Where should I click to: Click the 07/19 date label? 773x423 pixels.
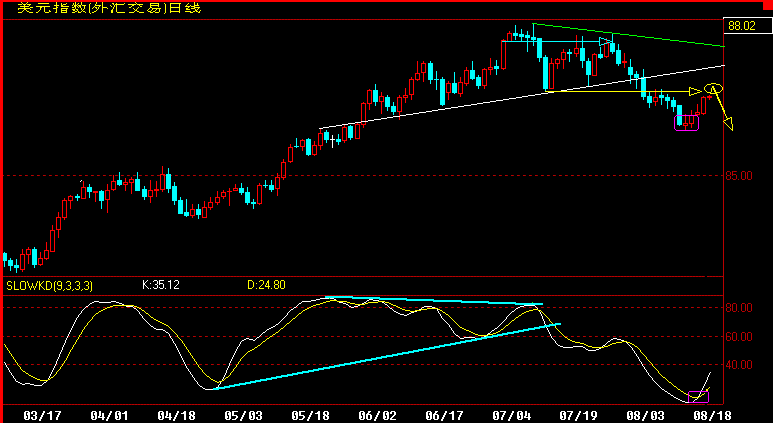click(578, 415)
